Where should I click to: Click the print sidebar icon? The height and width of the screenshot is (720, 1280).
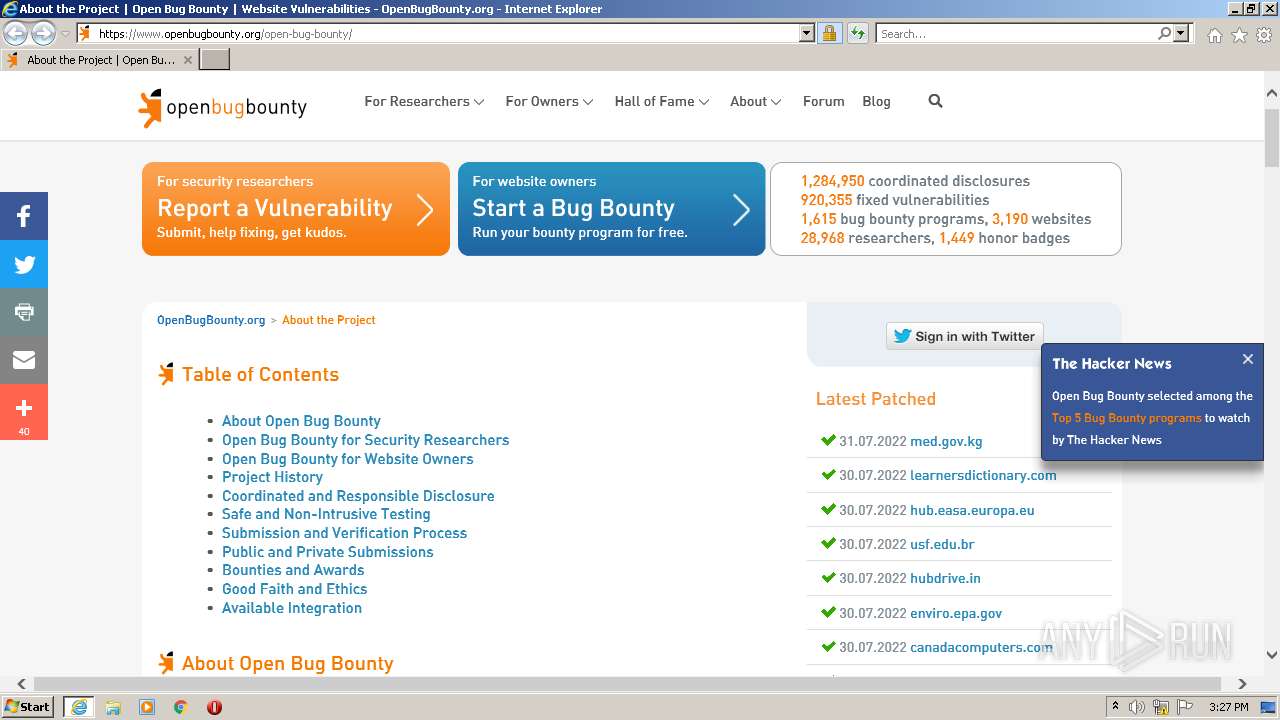24,312
